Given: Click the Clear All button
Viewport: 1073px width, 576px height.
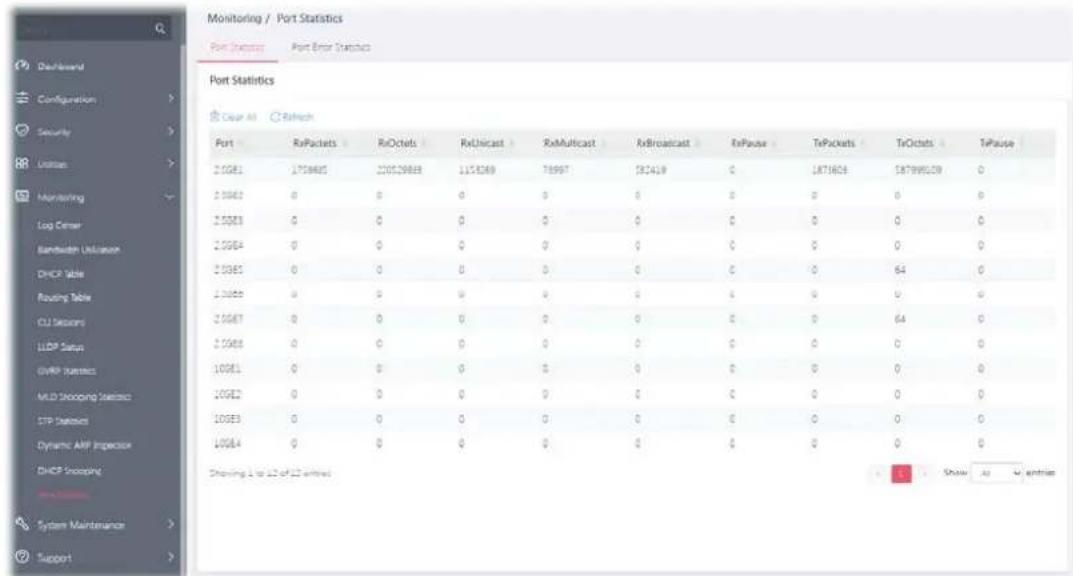Looking at the screenshot, I should (x=233, y=117).
